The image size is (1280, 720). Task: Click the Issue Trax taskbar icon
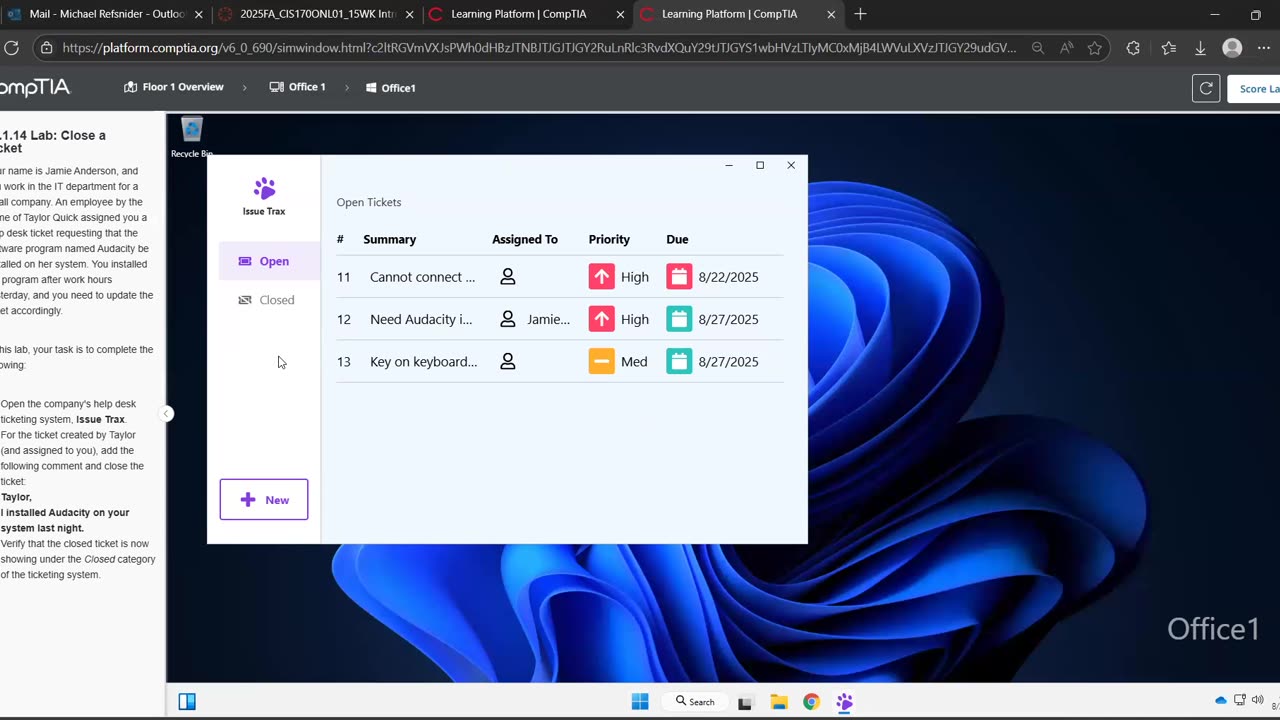point(845,702)
